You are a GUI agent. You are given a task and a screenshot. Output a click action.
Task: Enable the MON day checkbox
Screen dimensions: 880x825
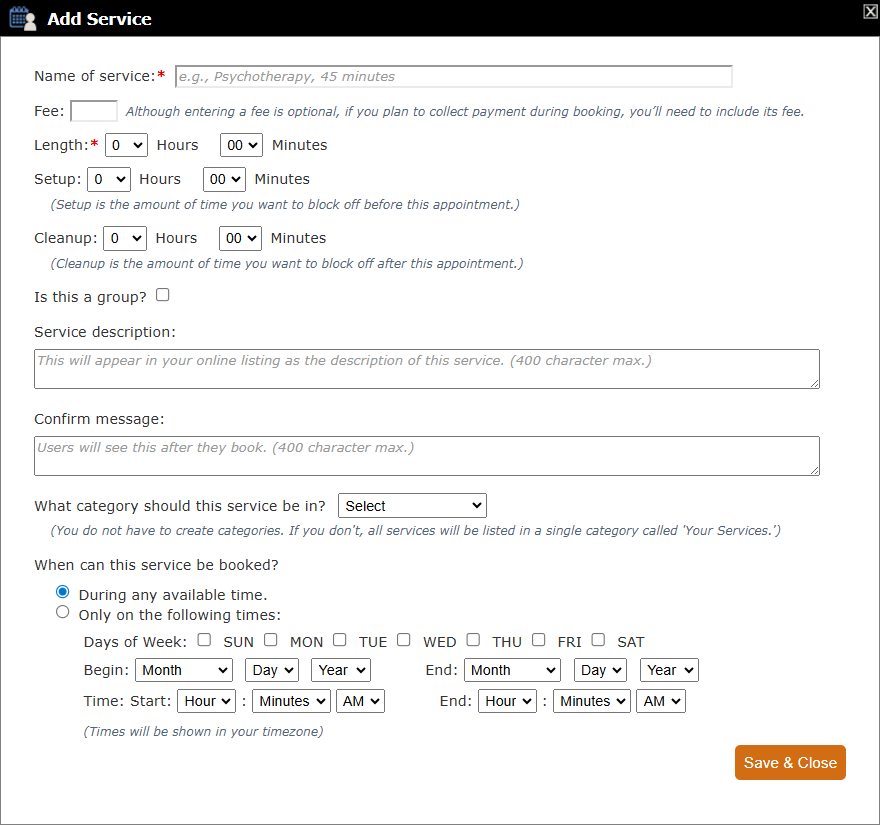click(x=271, y=640)
